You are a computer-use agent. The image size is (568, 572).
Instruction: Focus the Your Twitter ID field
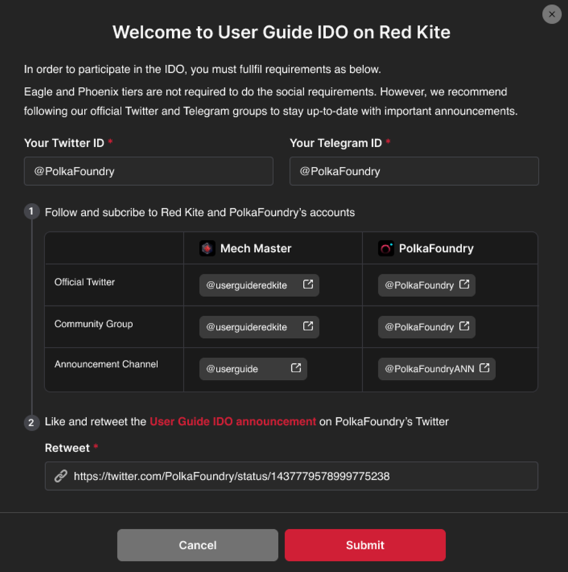click(x=148, y=171)
